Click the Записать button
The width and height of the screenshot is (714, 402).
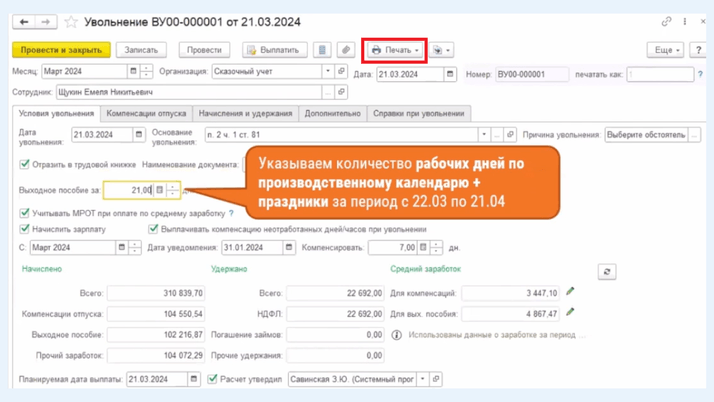(141, 50)
